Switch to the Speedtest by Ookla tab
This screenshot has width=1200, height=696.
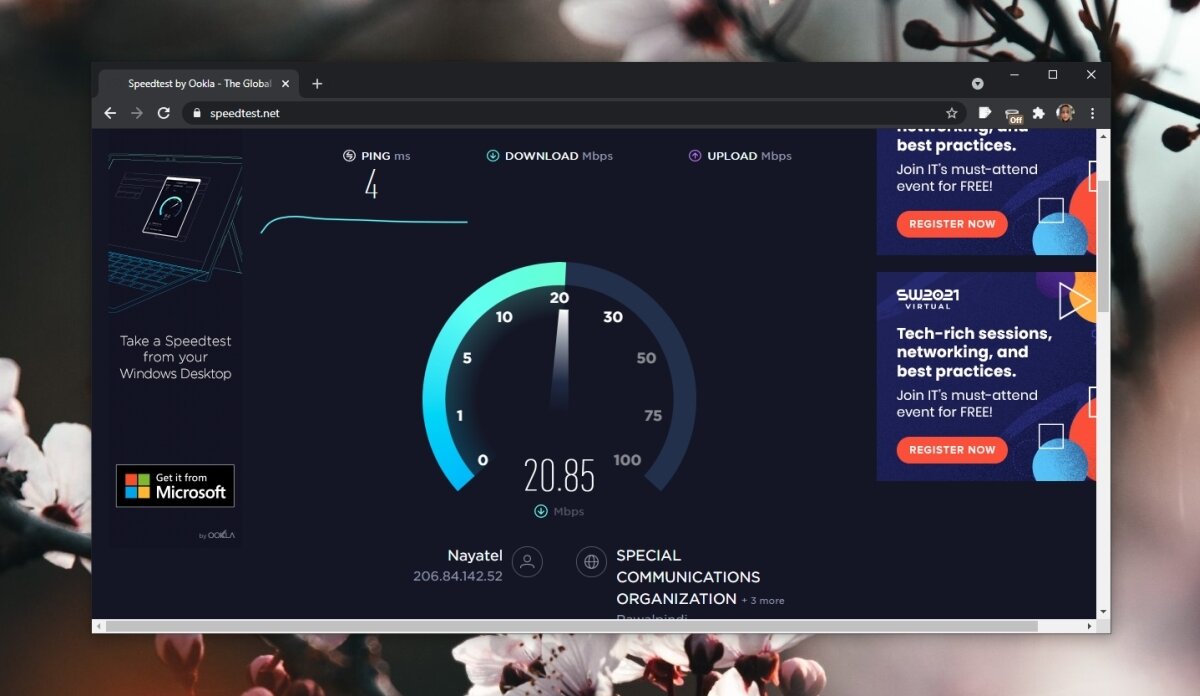point(200,83)
